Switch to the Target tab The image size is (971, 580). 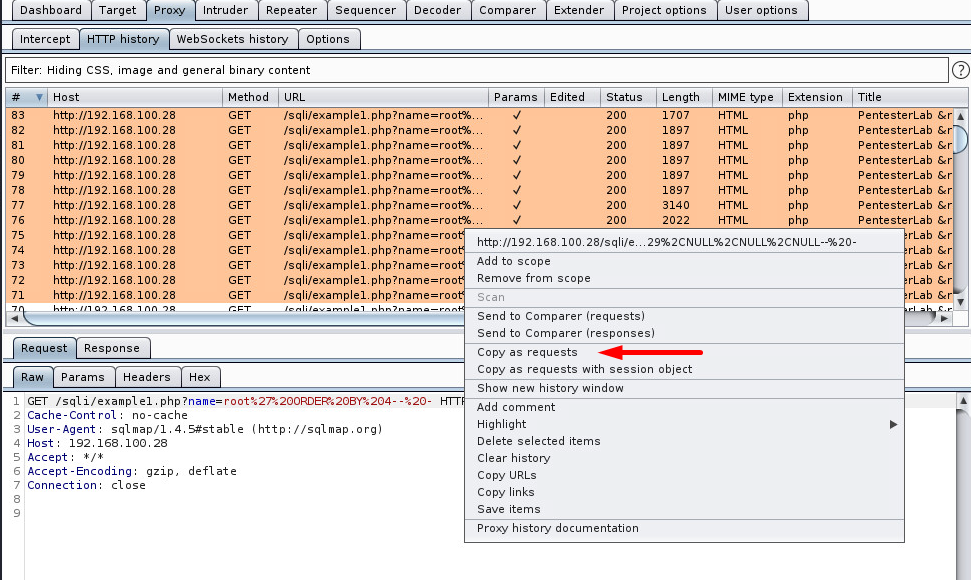118,10
